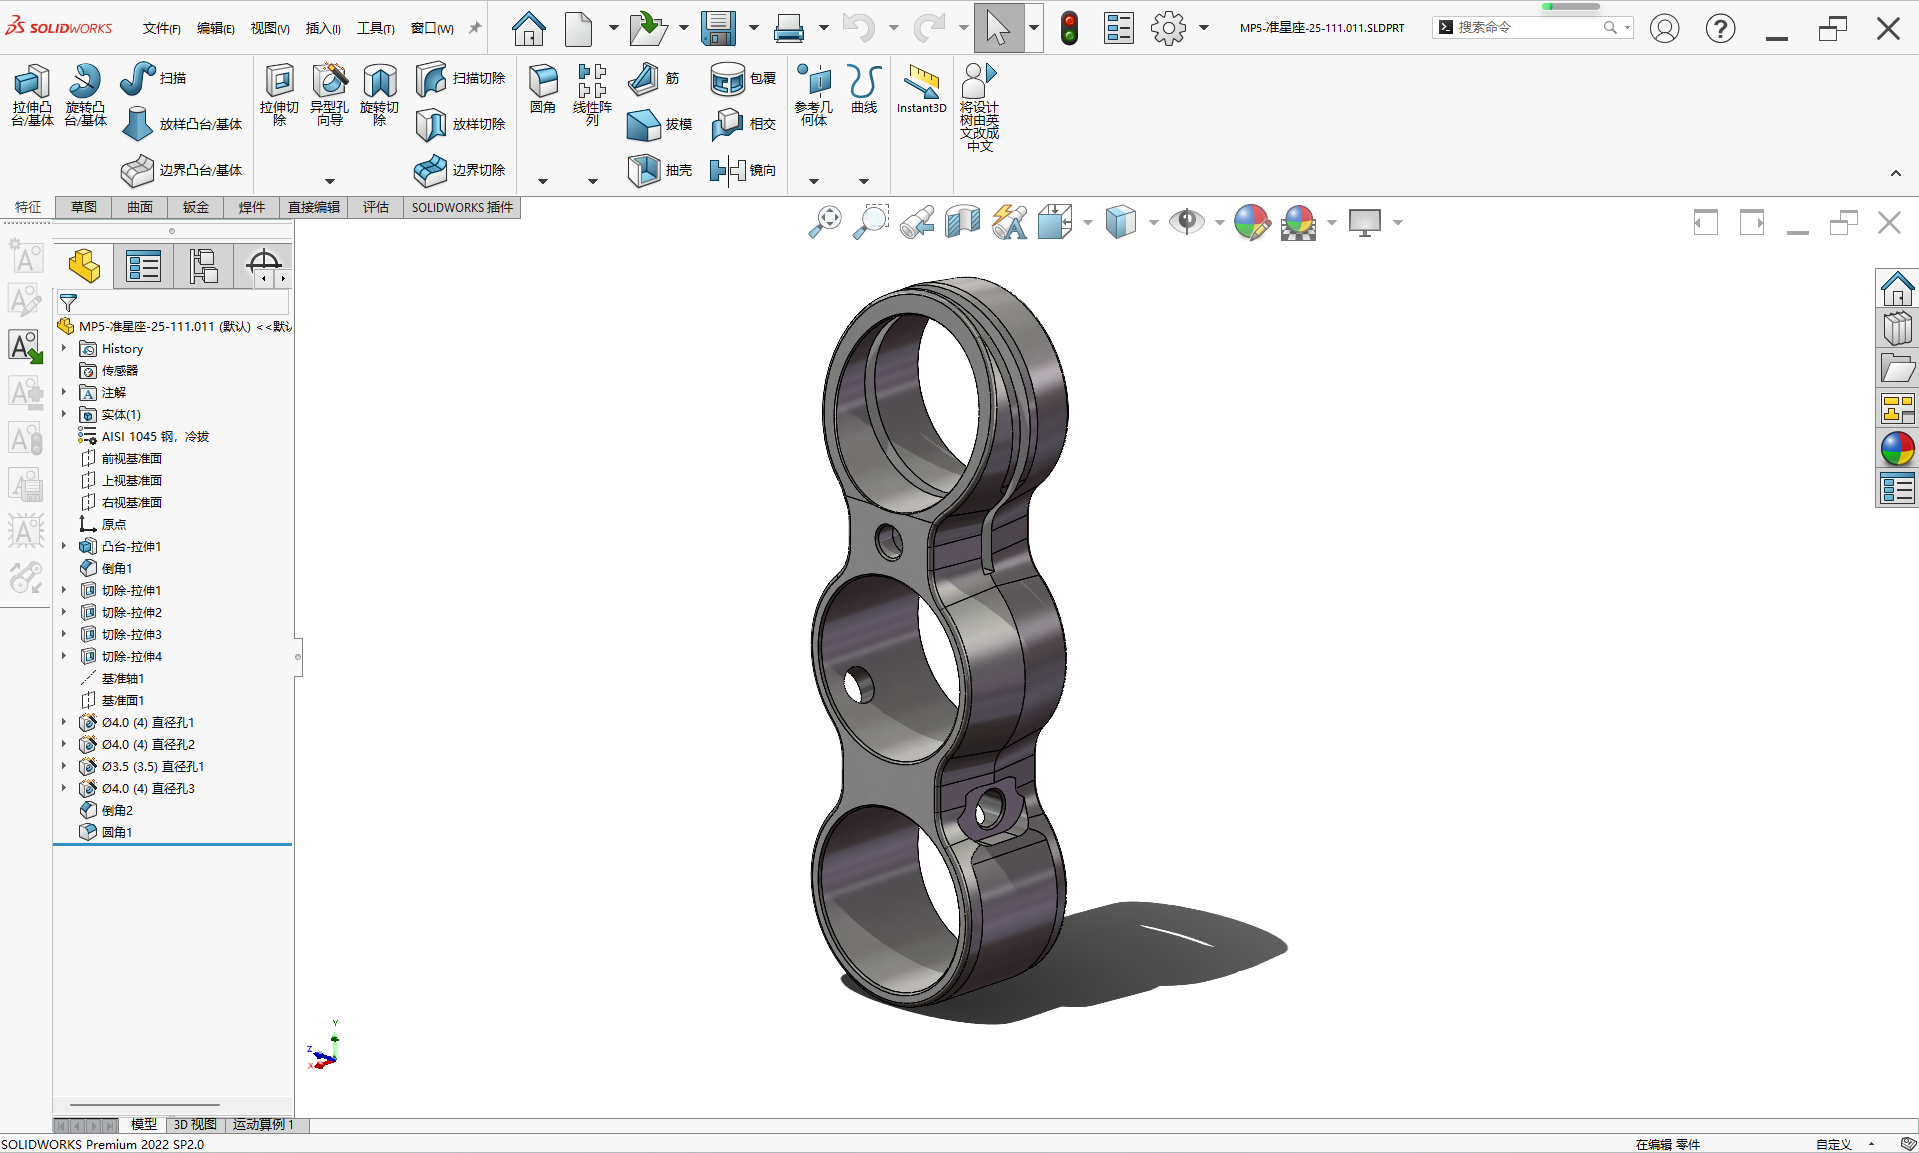Click the design tree language switch (将设计树由英文改成中文) button
This screenshot has height=1153, width=1919.
tap(979, 107)
